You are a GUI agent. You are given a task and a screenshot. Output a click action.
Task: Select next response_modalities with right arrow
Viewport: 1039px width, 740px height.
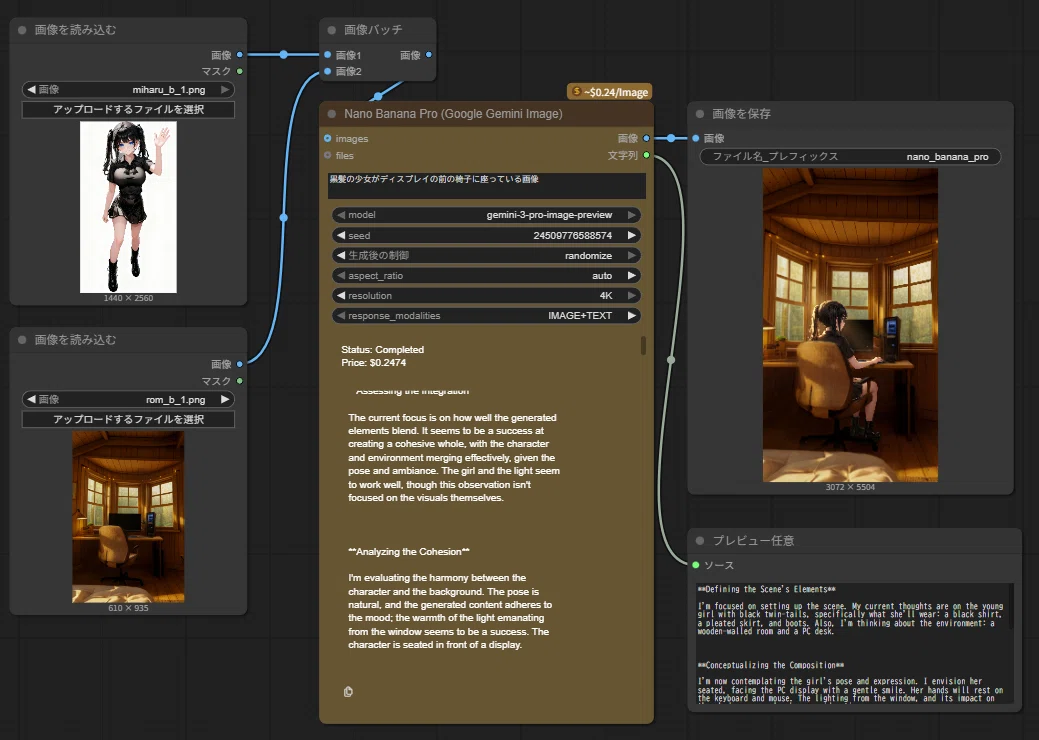point(631,316)
